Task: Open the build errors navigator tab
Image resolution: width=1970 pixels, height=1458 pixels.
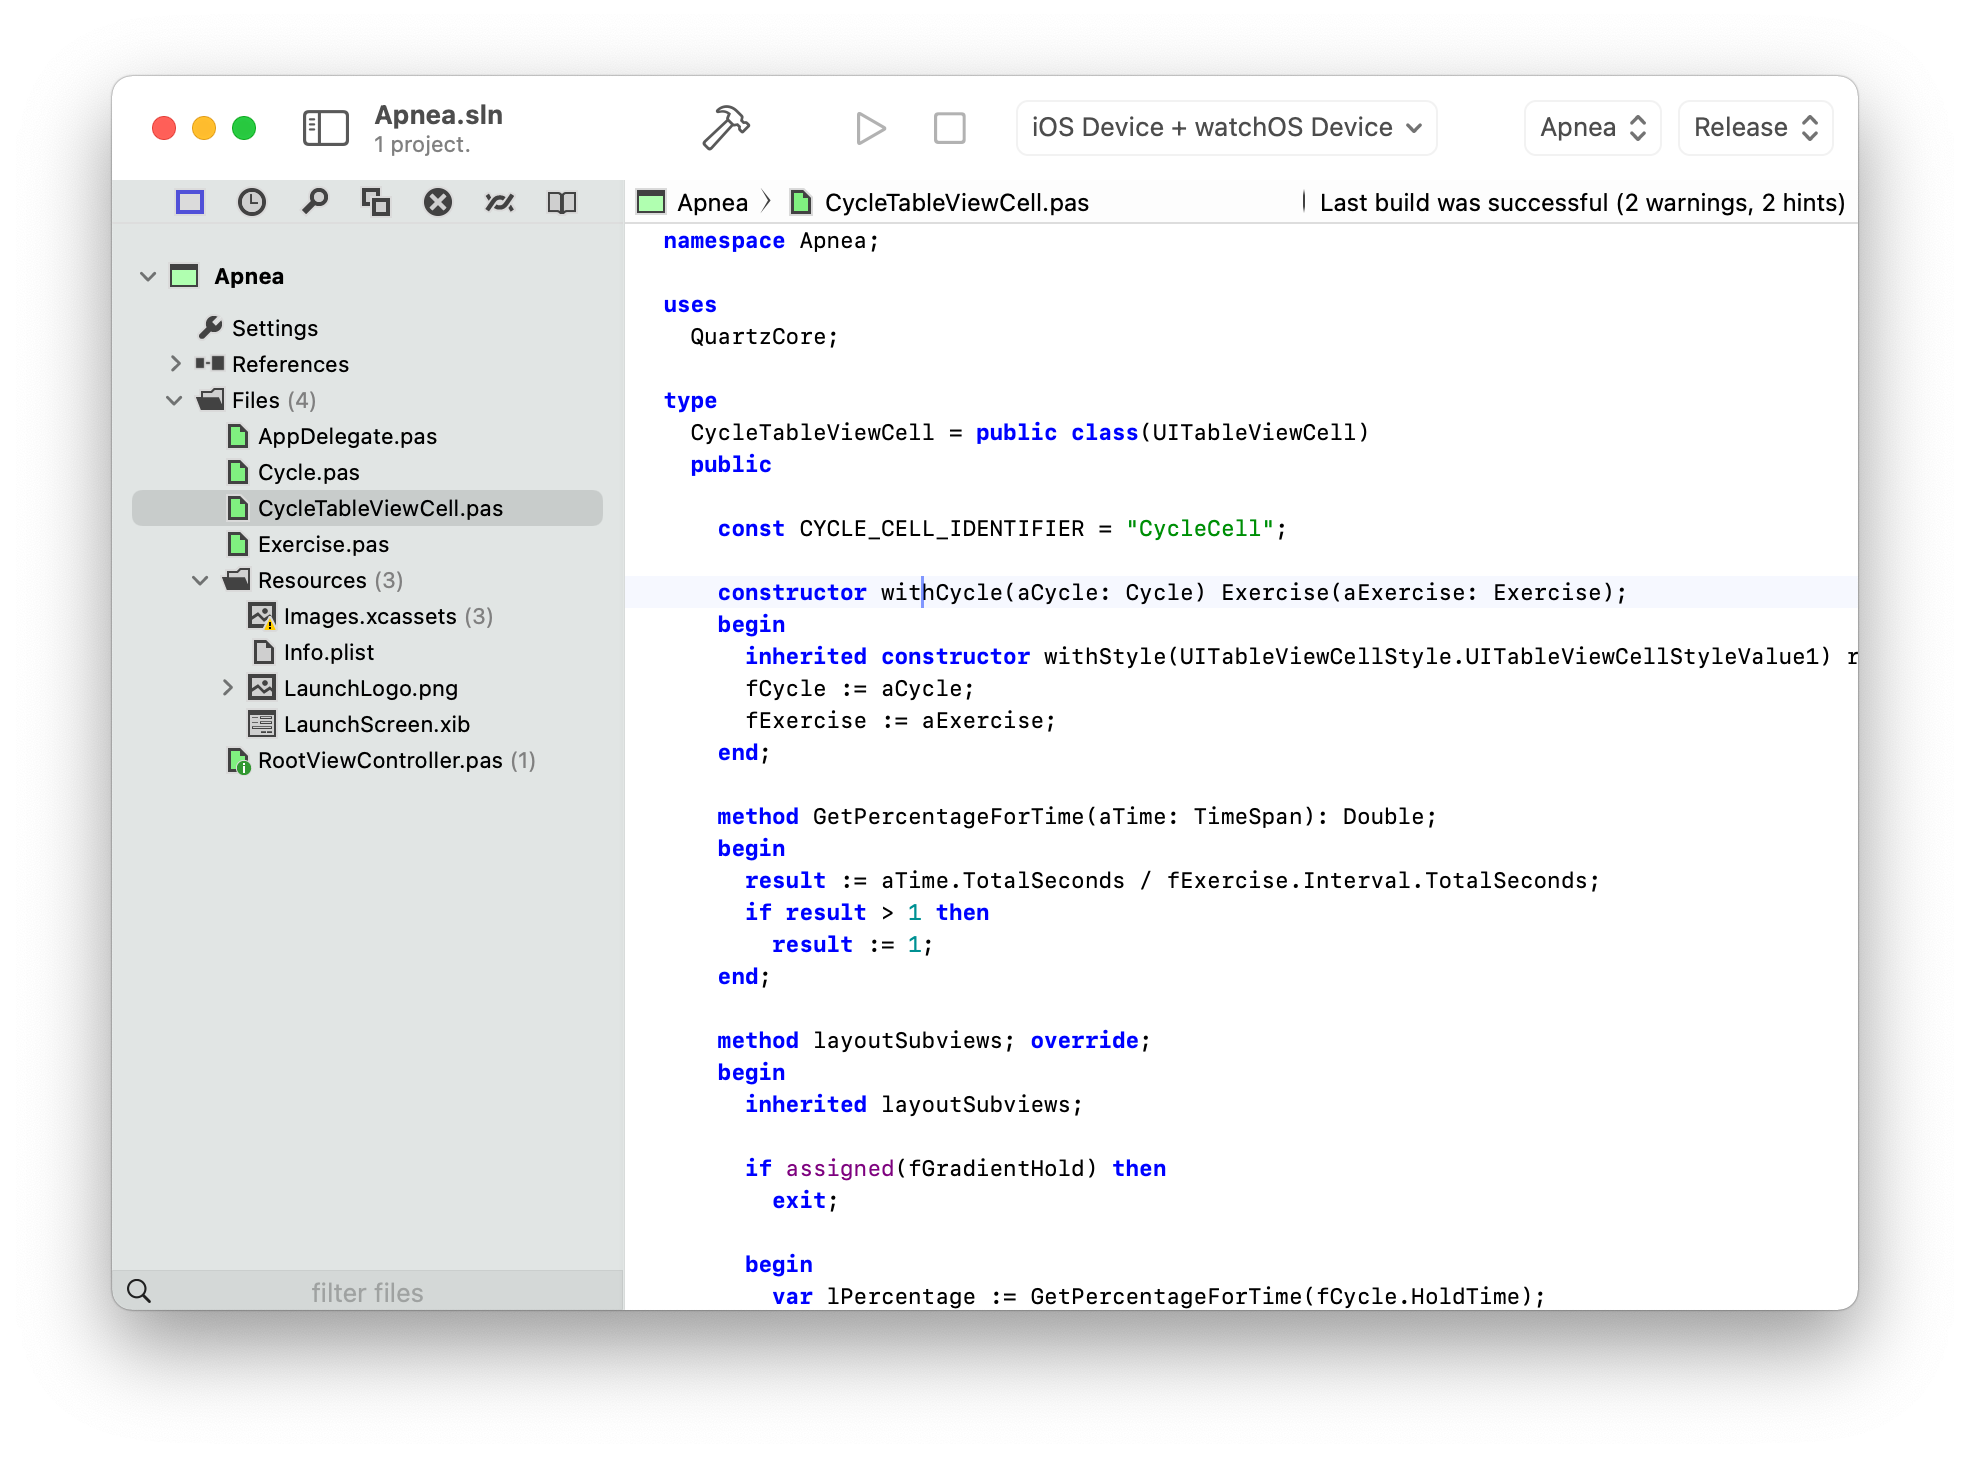Action: pos(438,202)
